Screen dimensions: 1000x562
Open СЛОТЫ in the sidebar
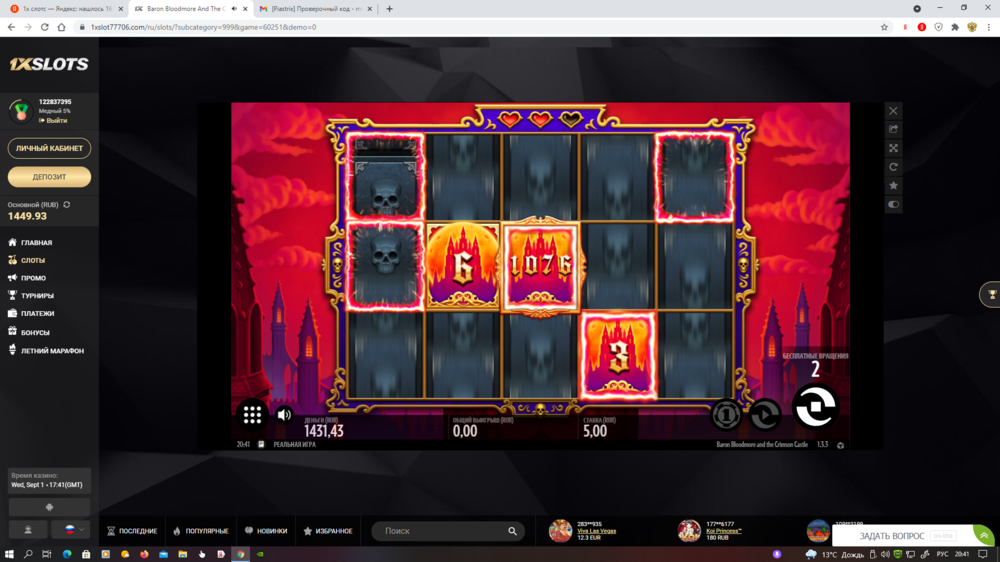pyautogui.click(x=33, y=260)
